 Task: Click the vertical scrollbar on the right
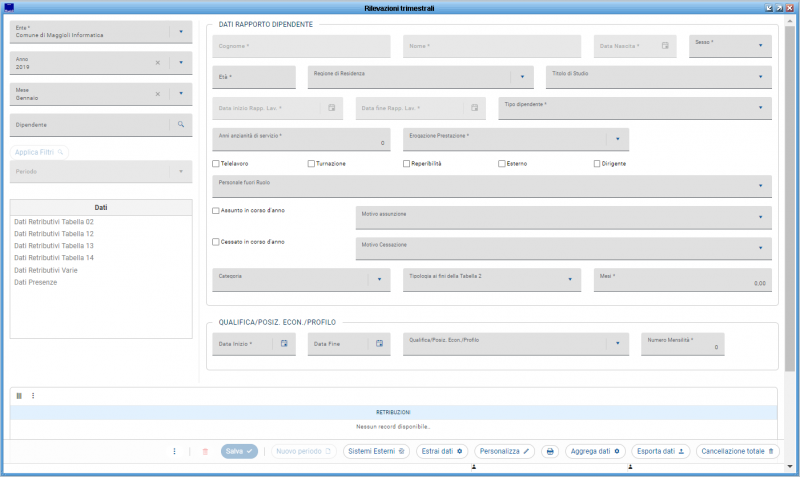[791, 200]
